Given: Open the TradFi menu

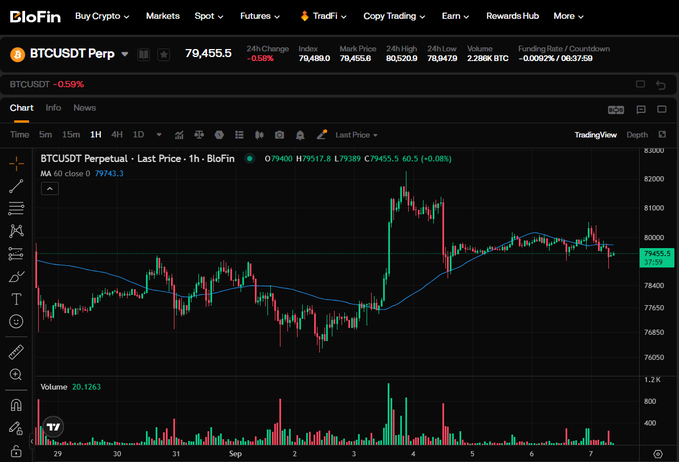Looking at the screenshot, I should click(323, 16).
